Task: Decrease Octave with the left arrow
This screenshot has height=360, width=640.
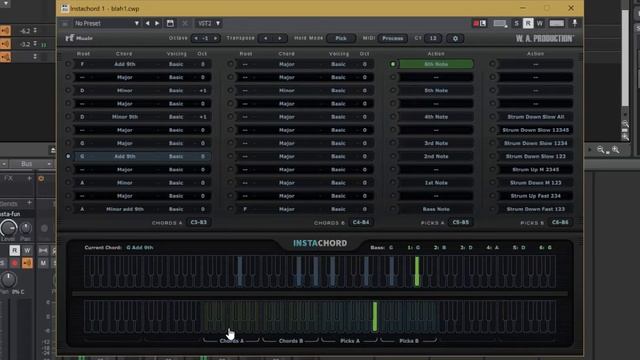Action: (x=196, y=38)
